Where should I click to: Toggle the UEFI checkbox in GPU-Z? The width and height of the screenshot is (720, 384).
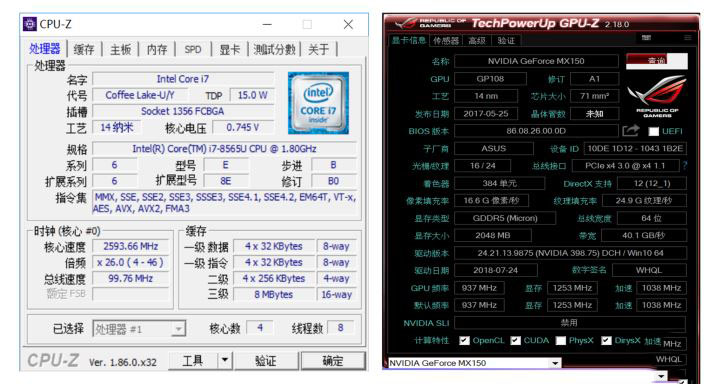tap(653, 131)
